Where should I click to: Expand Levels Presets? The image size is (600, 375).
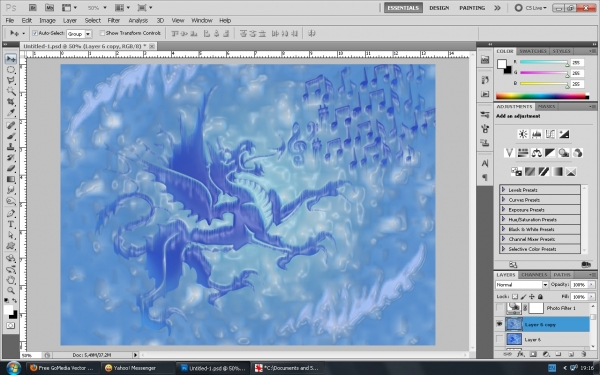coord(504,189)
